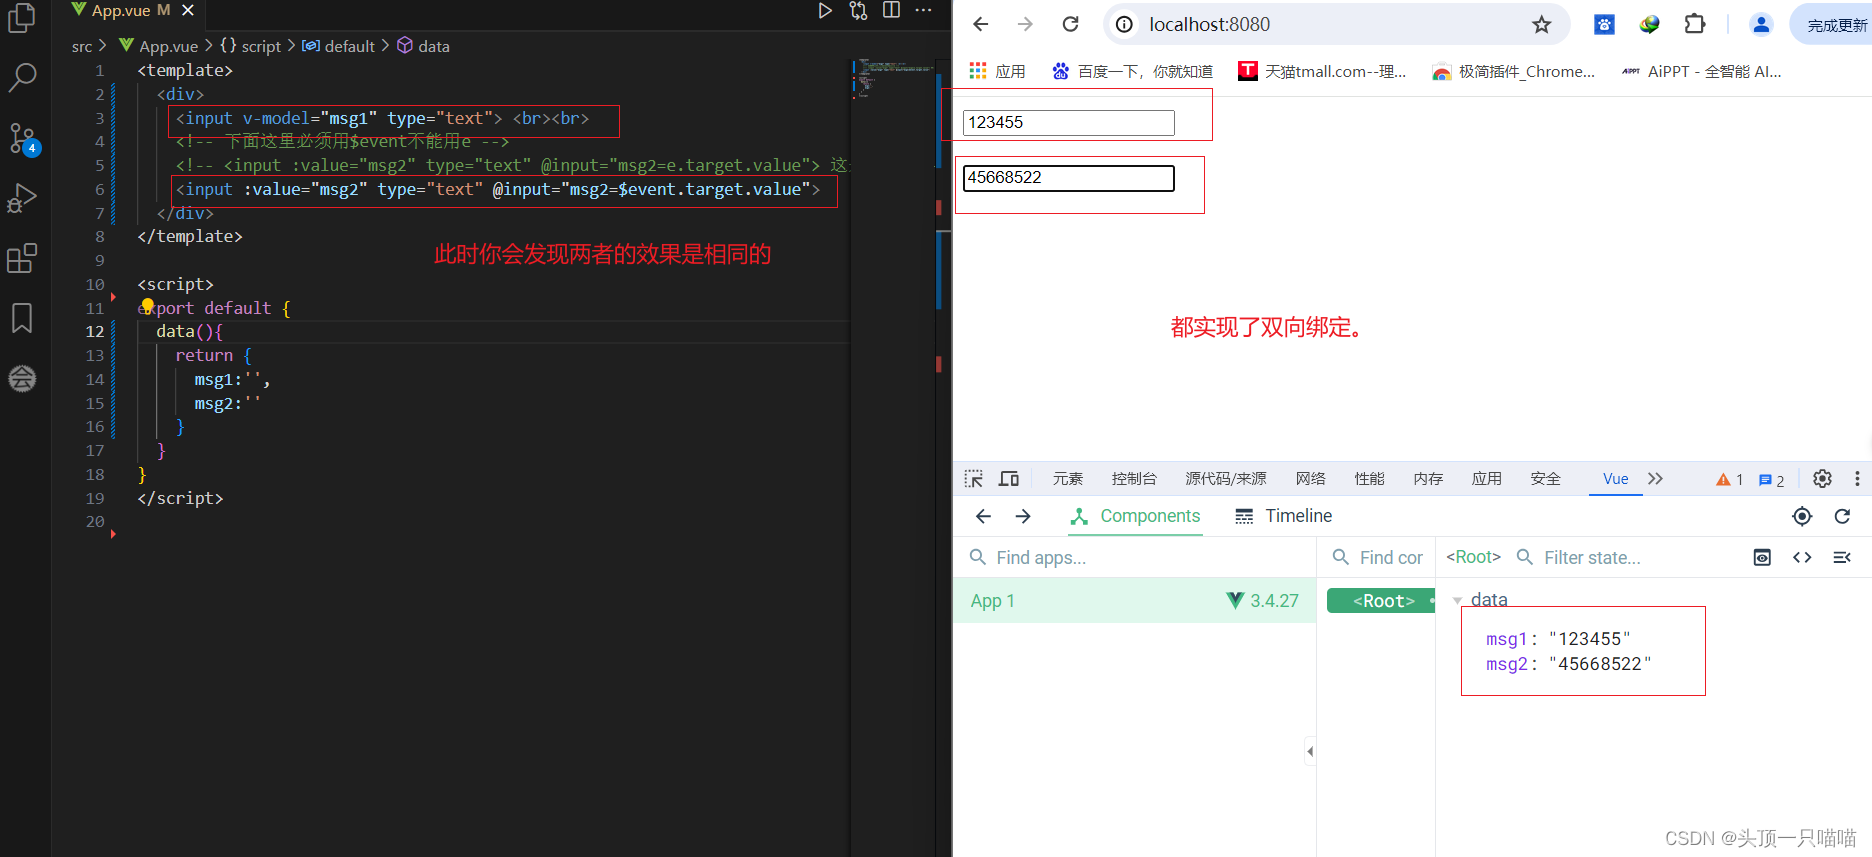Click the messages count indicator showing 2

pos(1771,480)
